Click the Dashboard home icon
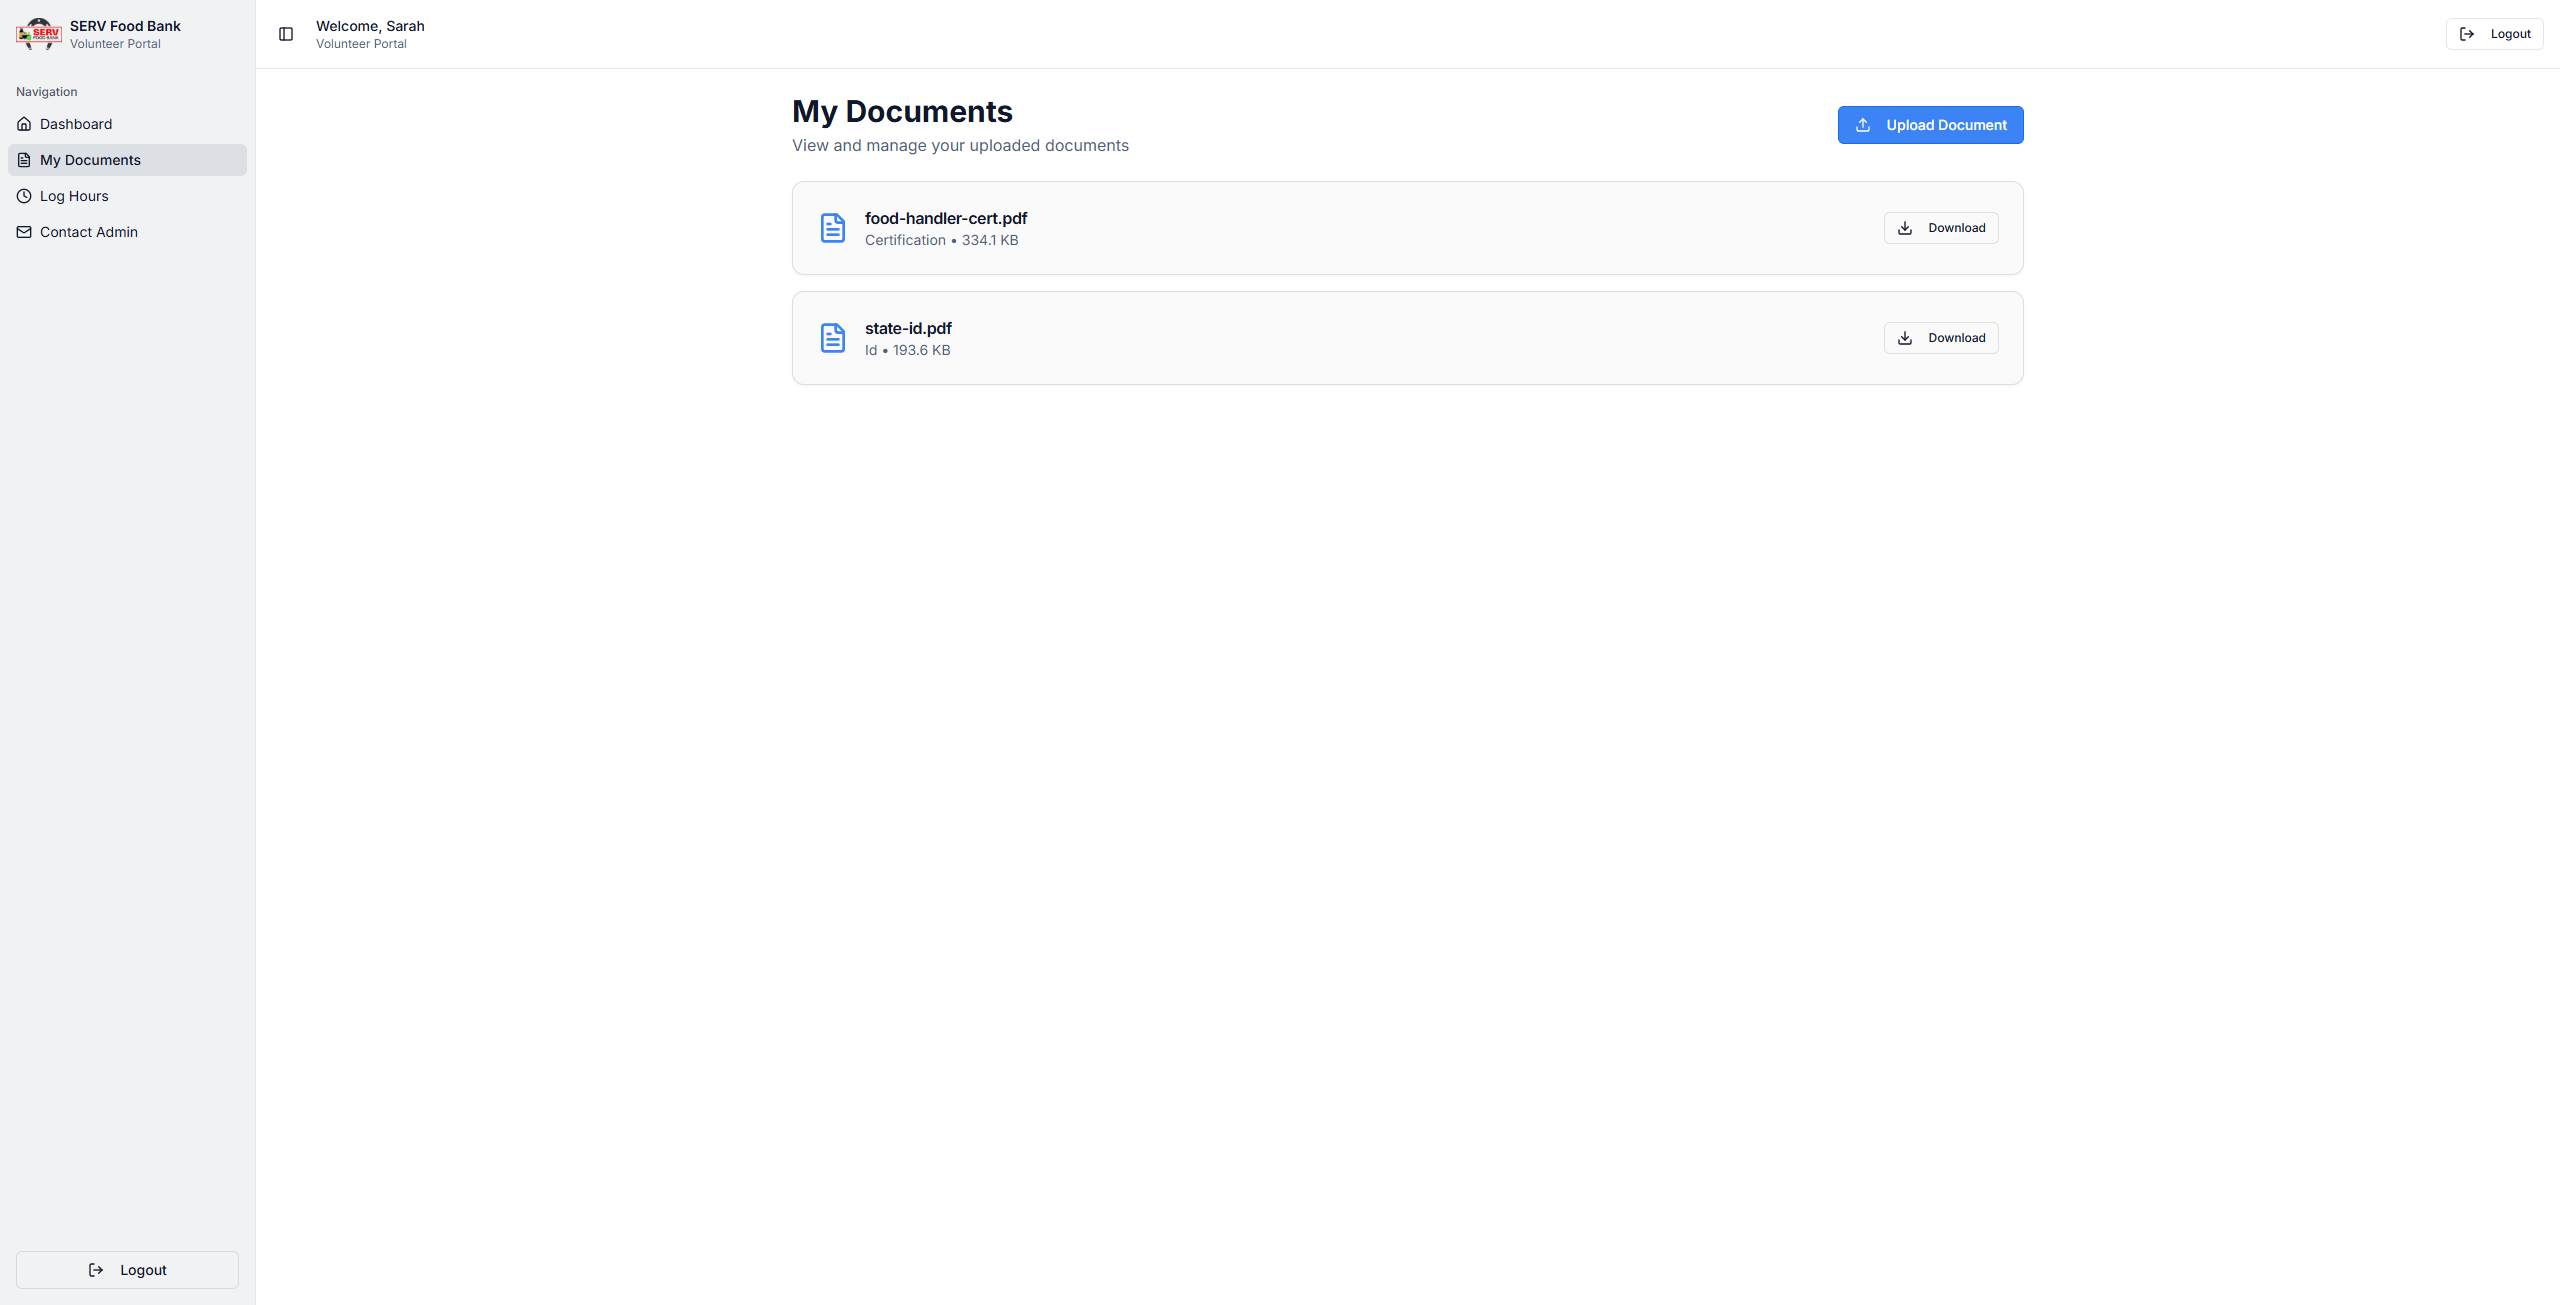Screen dimensions: 2560x1305 (x=24, y=124)
